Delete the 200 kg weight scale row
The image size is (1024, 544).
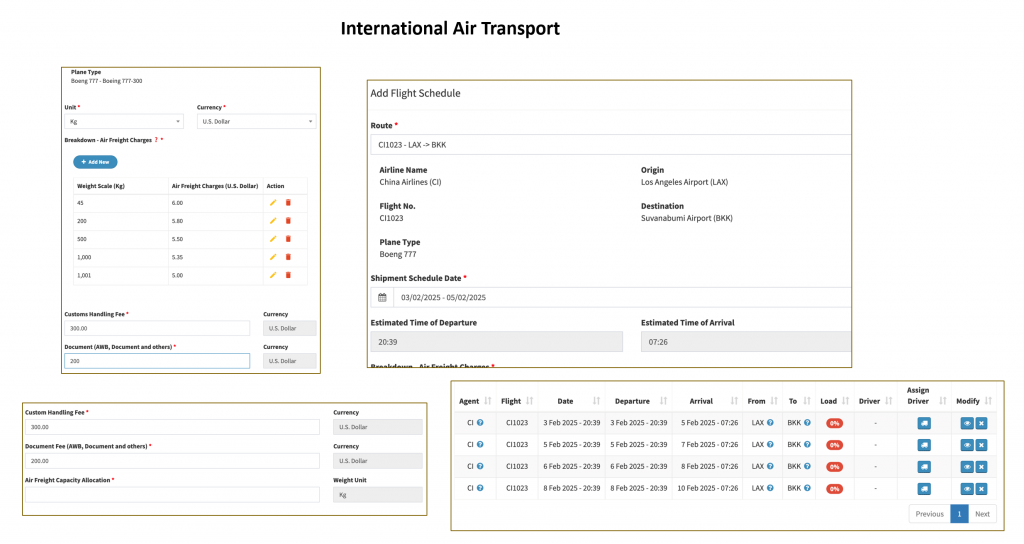coord(288,221)
